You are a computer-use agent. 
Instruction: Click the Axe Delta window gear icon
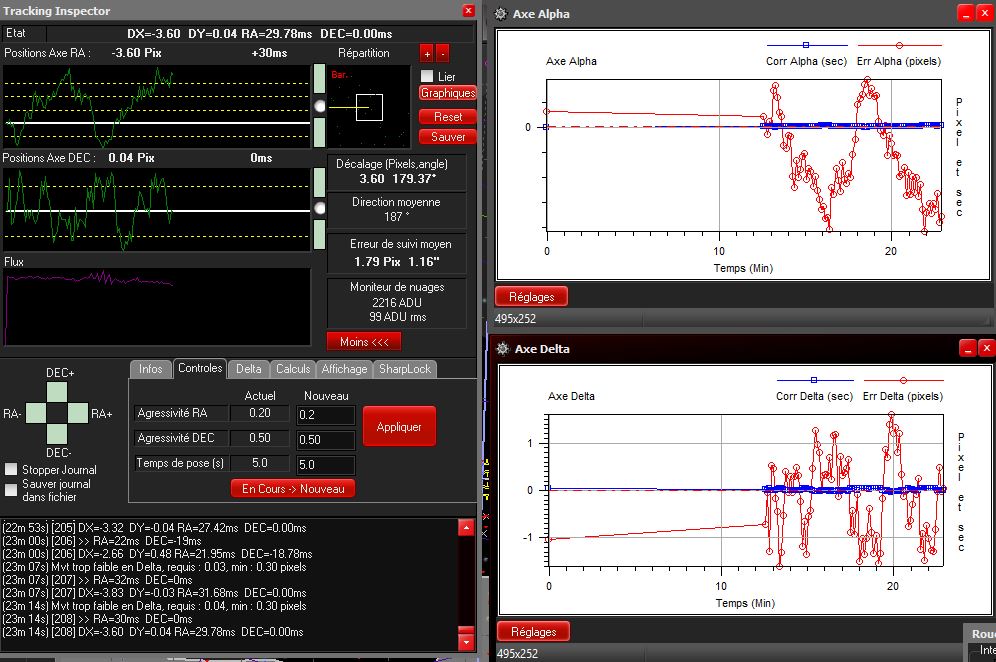point(502,349)
